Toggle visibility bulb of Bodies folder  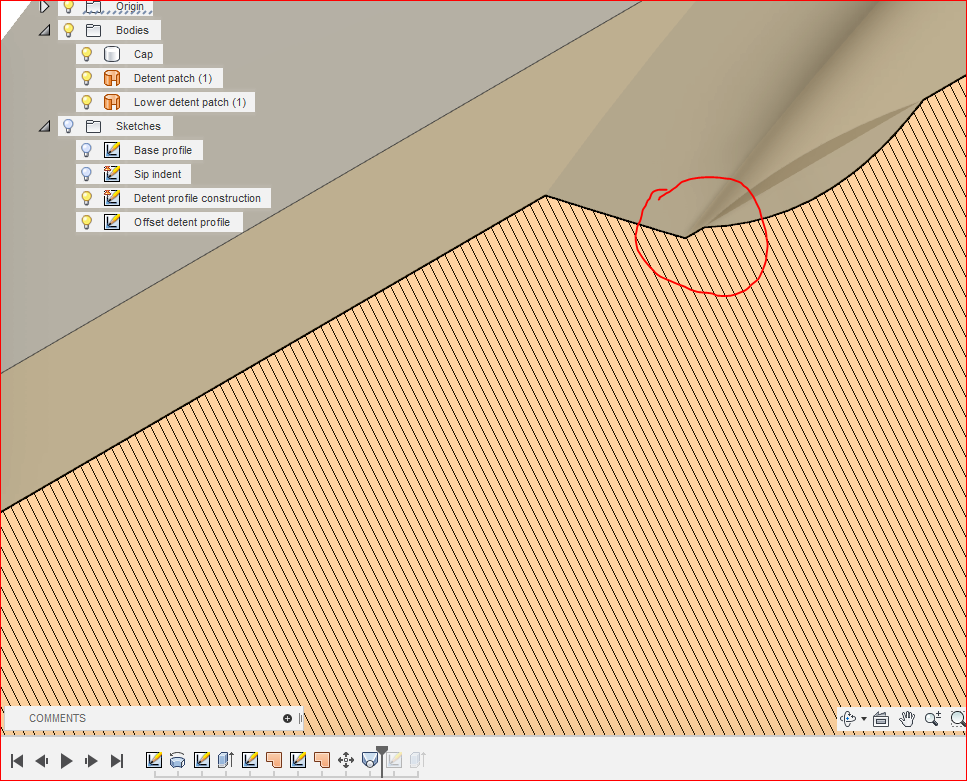(x=68, y=30)
